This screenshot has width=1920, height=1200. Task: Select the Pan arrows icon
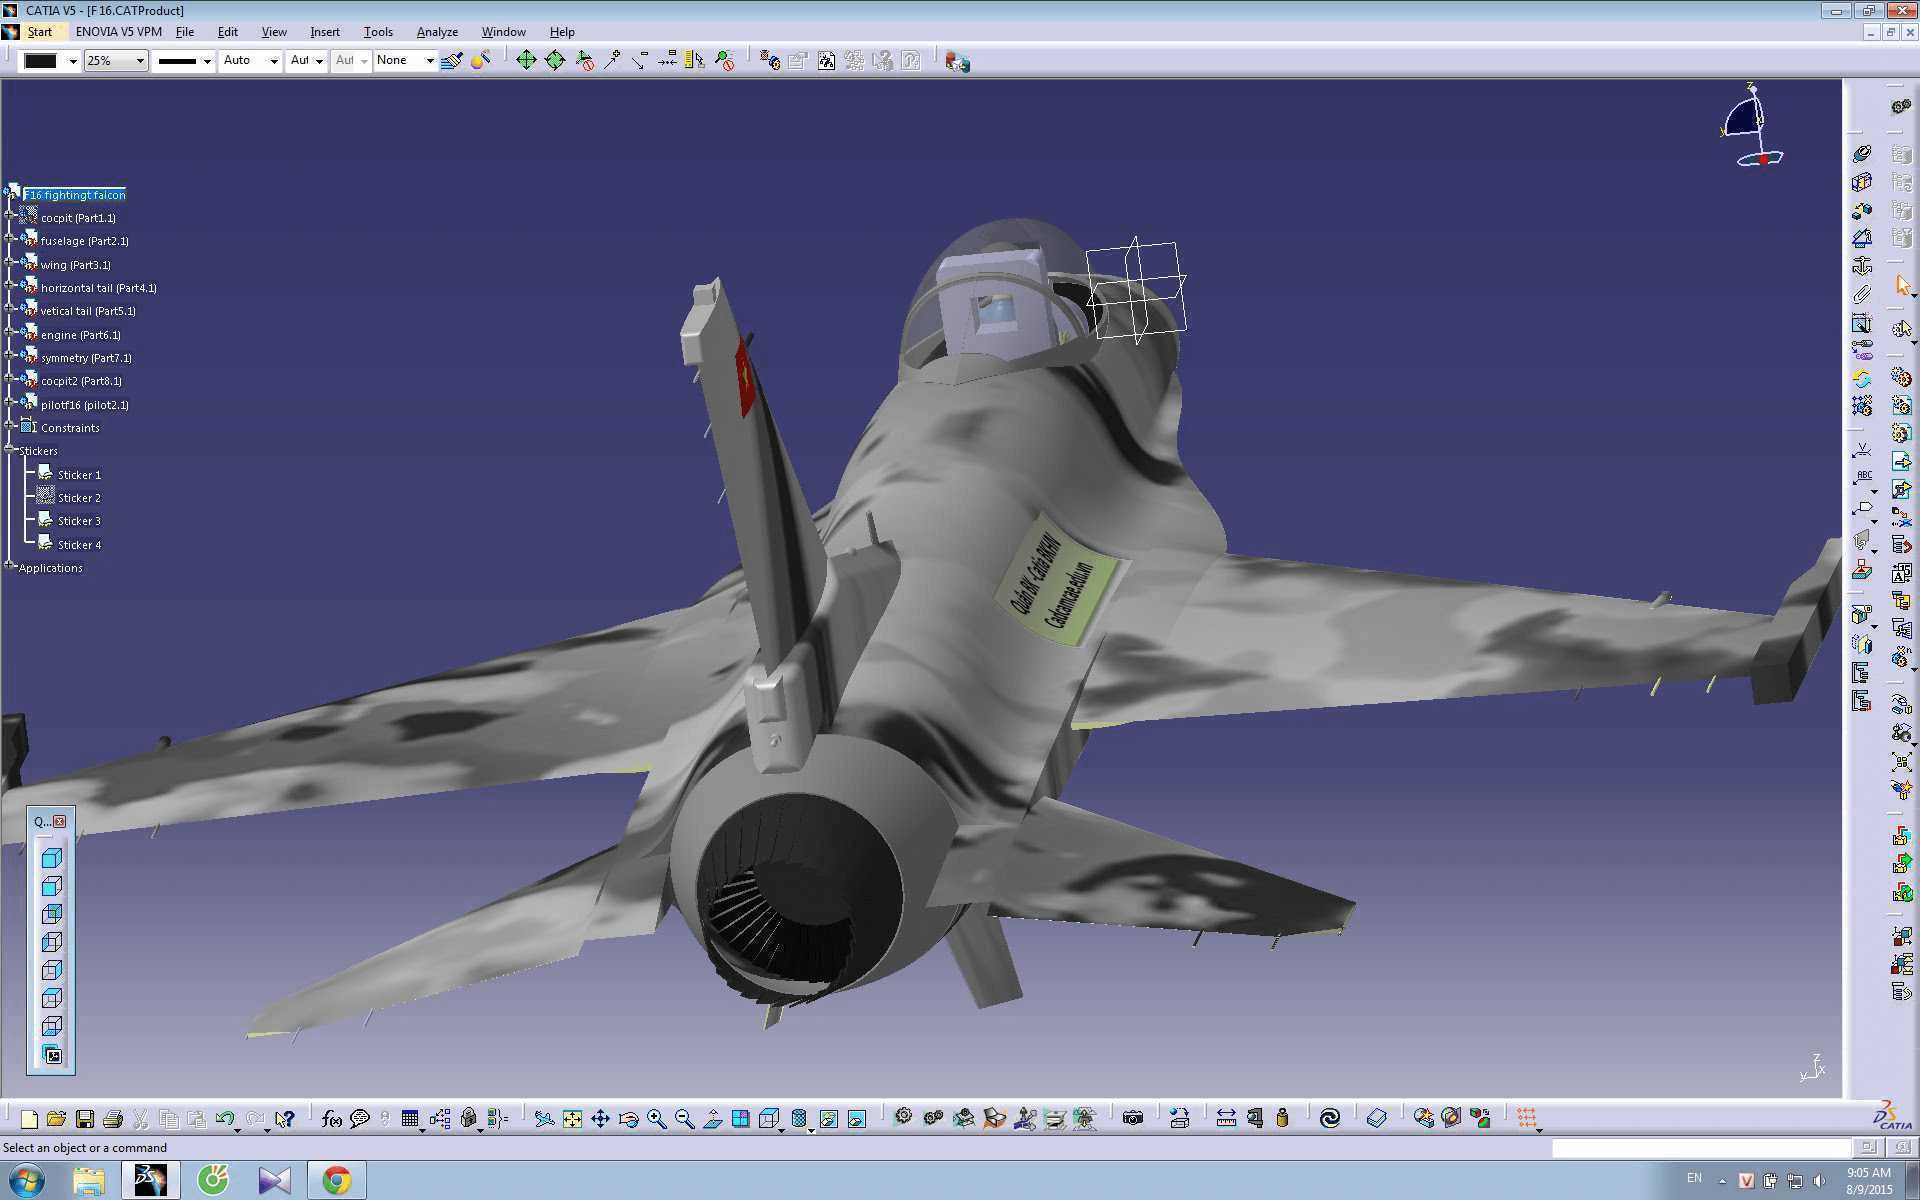(600, 1119)
